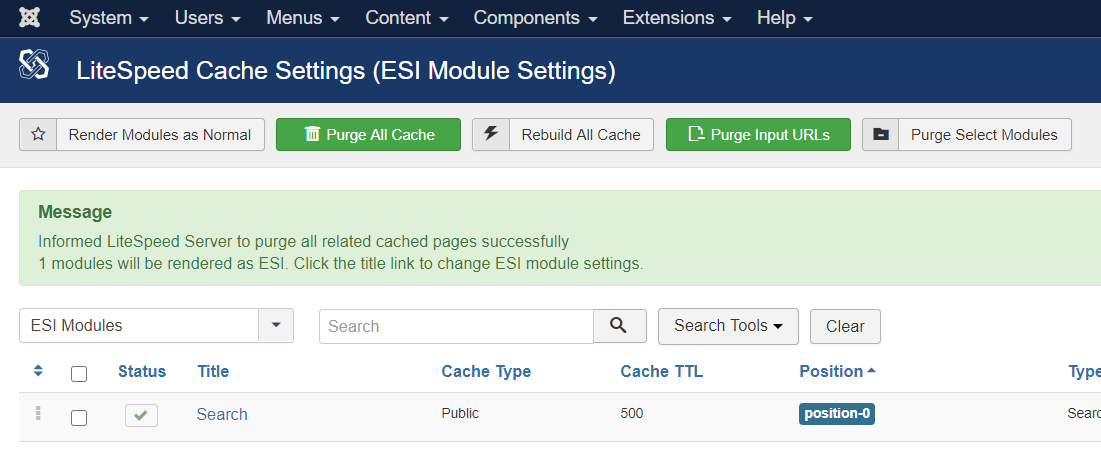Viewport: 1101px width, 467px height.
Task: Sort table by Cache Type column
Action: (486, 371)
